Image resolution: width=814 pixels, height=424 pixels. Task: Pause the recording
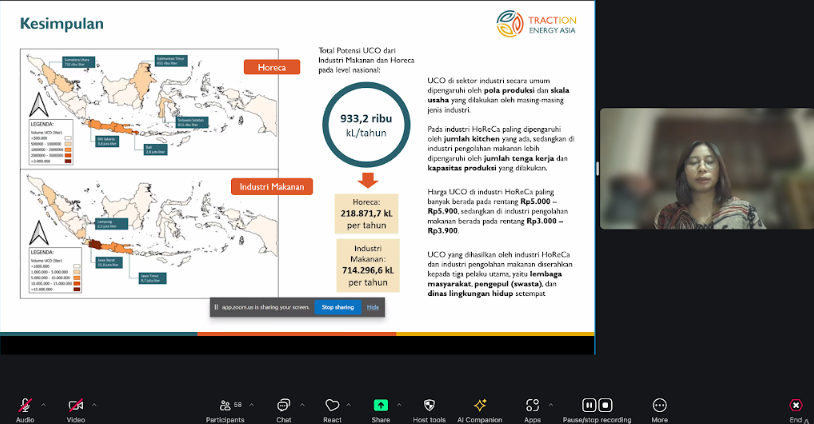(589, 405)
